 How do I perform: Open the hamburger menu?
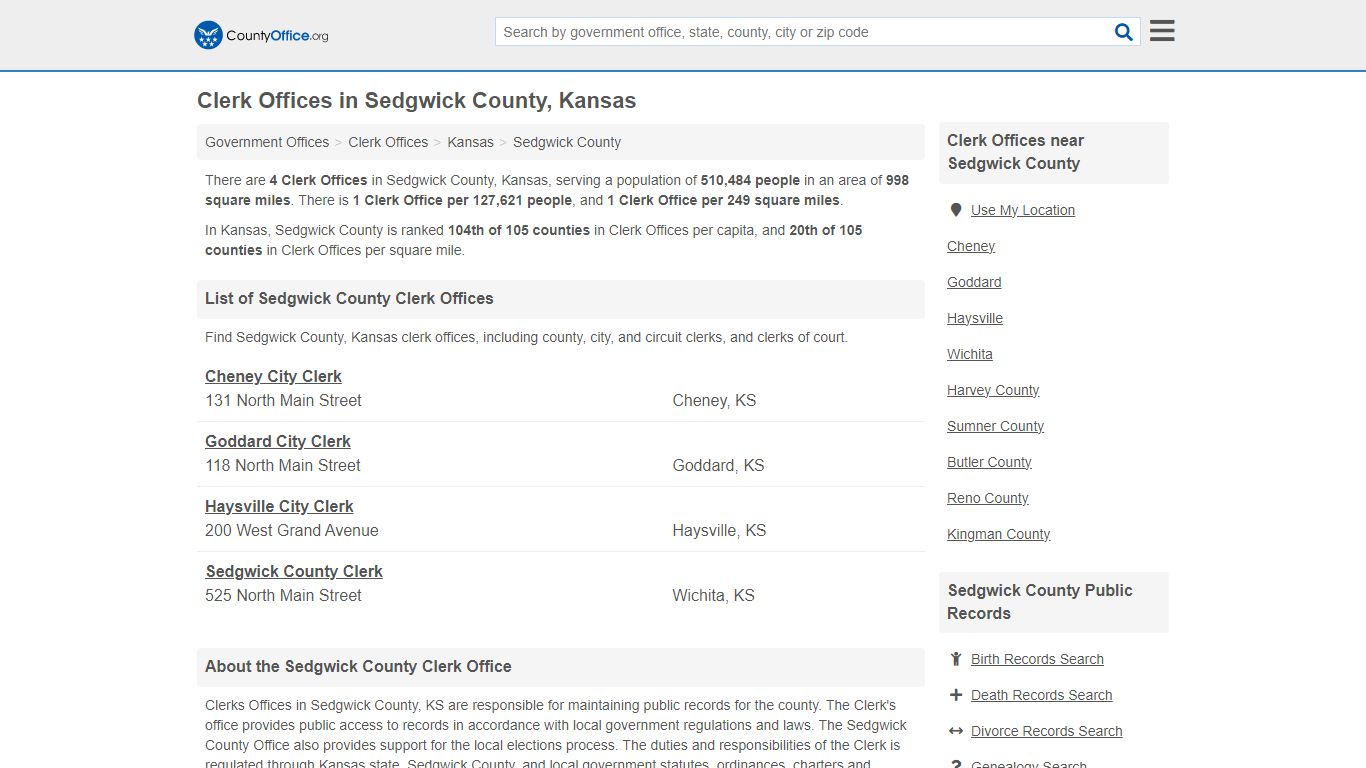point(1162,31)
